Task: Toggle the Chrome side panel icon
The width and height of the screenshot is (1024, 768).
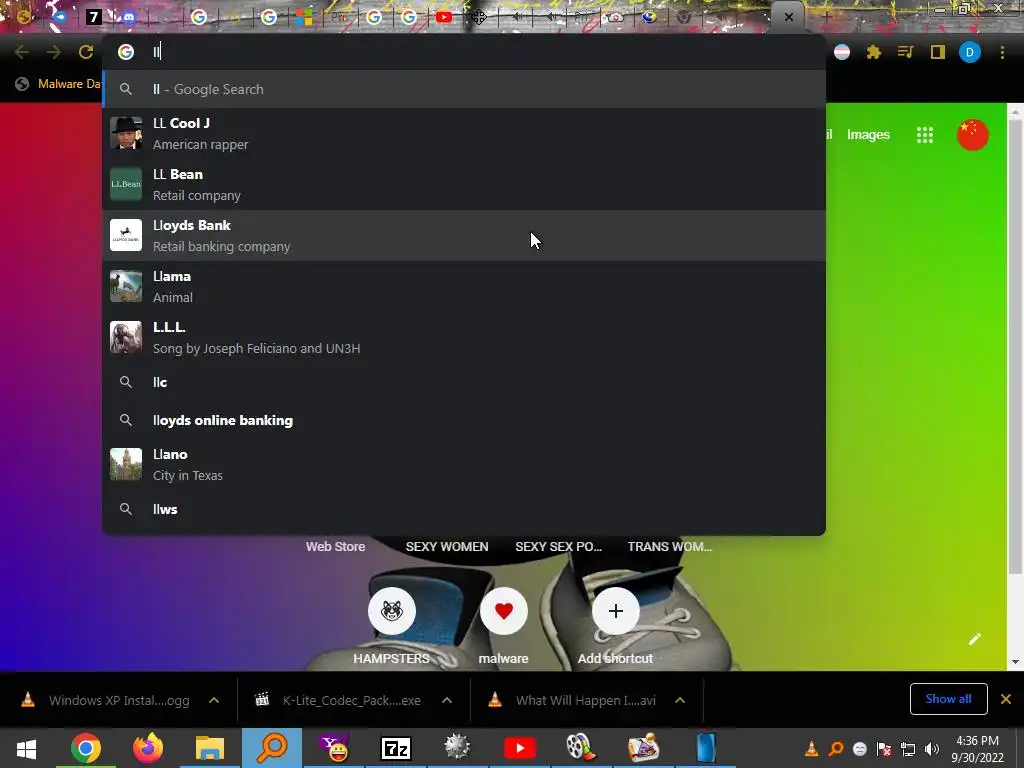Action: 938,52
